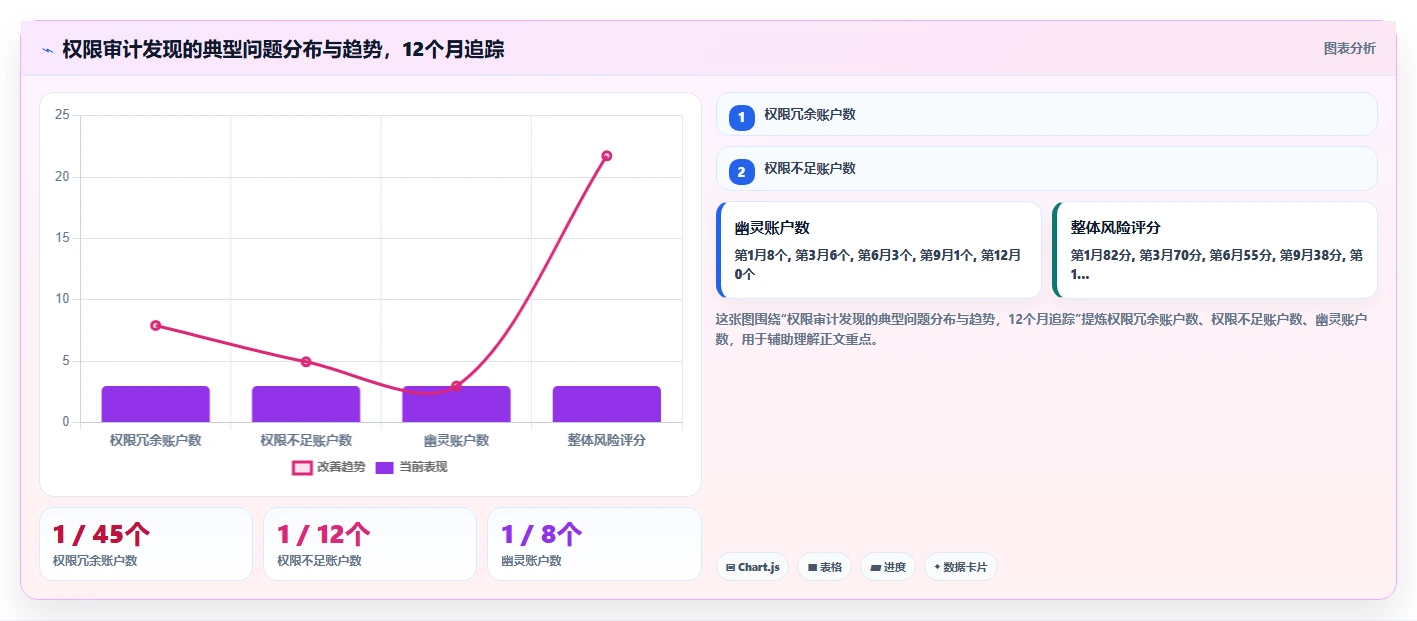Viewport: 1417px width, 621px height.
Task: Click the purple bar for 幽灵账户数
Action: pyautogui.click(x=456, y=404)
